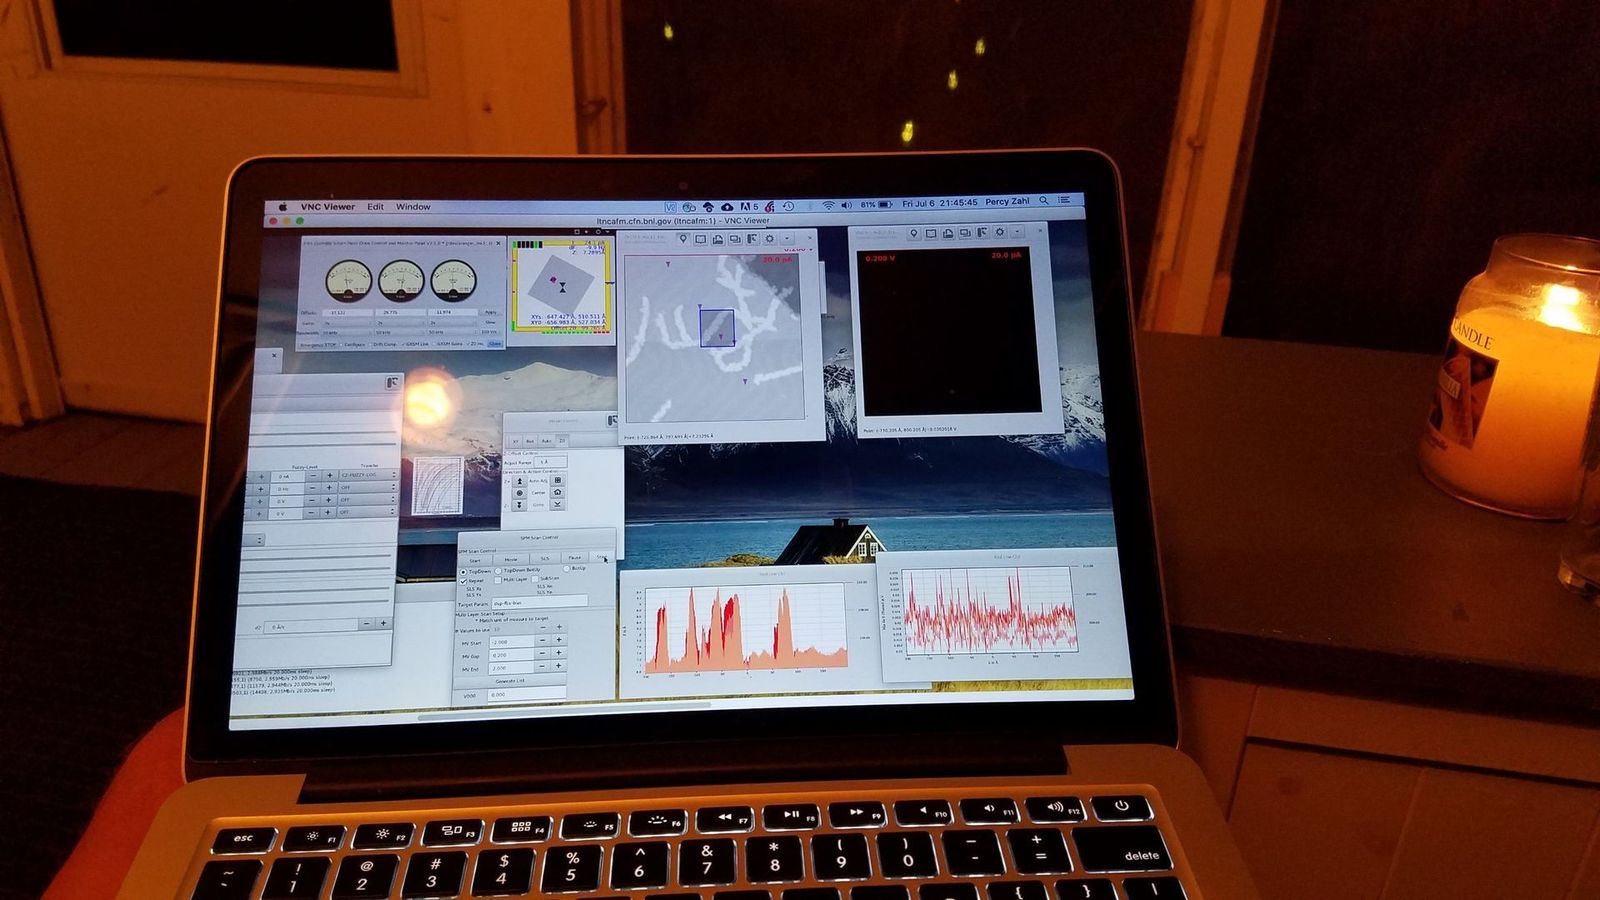Viewport: 1600px width, 900px height.
Task: Open Spotlight search magnifier in the menu bar
Action: pyautogui.click(x=1044, y=201)
